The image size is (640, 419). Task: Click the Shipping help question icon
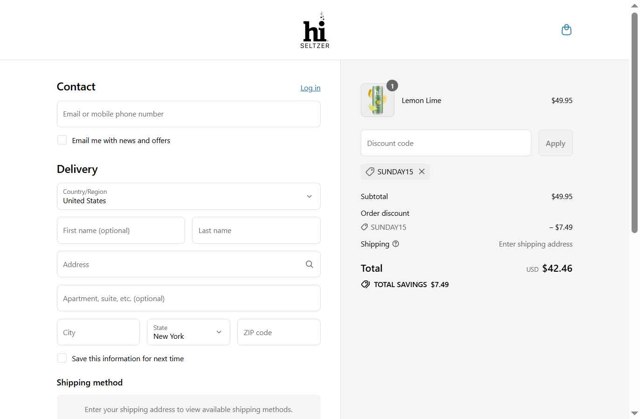tap(396, 244)
